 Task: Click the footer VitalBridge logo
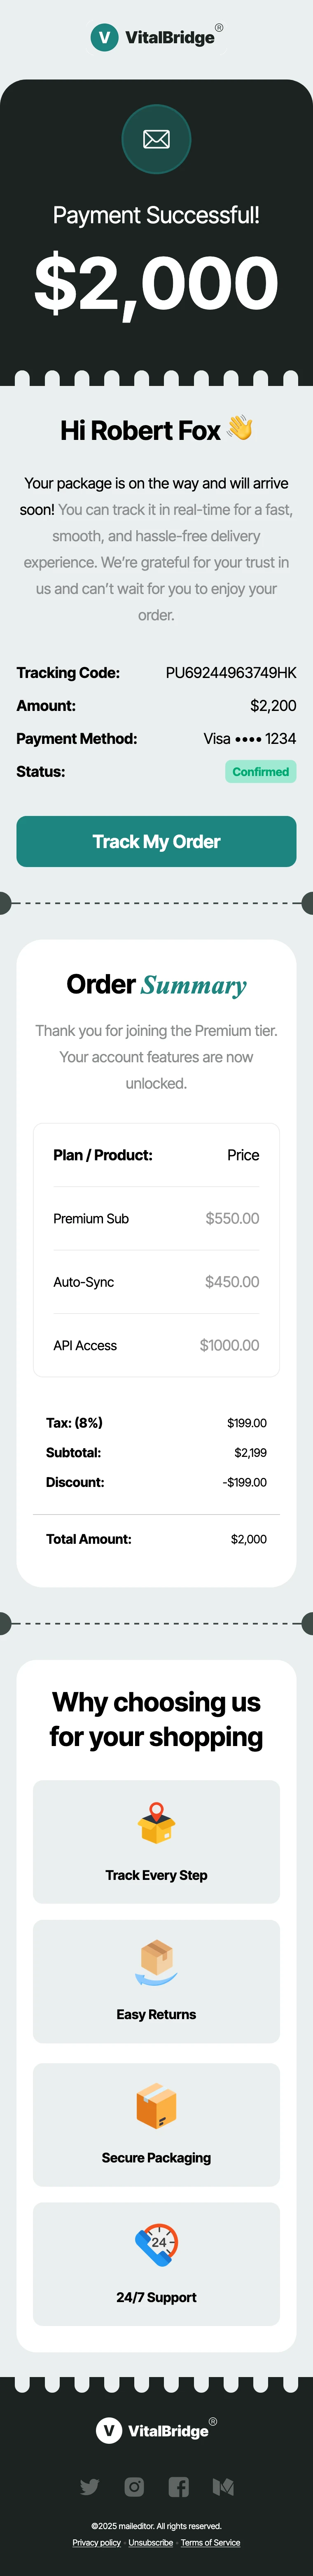(x=156, y=2430)
